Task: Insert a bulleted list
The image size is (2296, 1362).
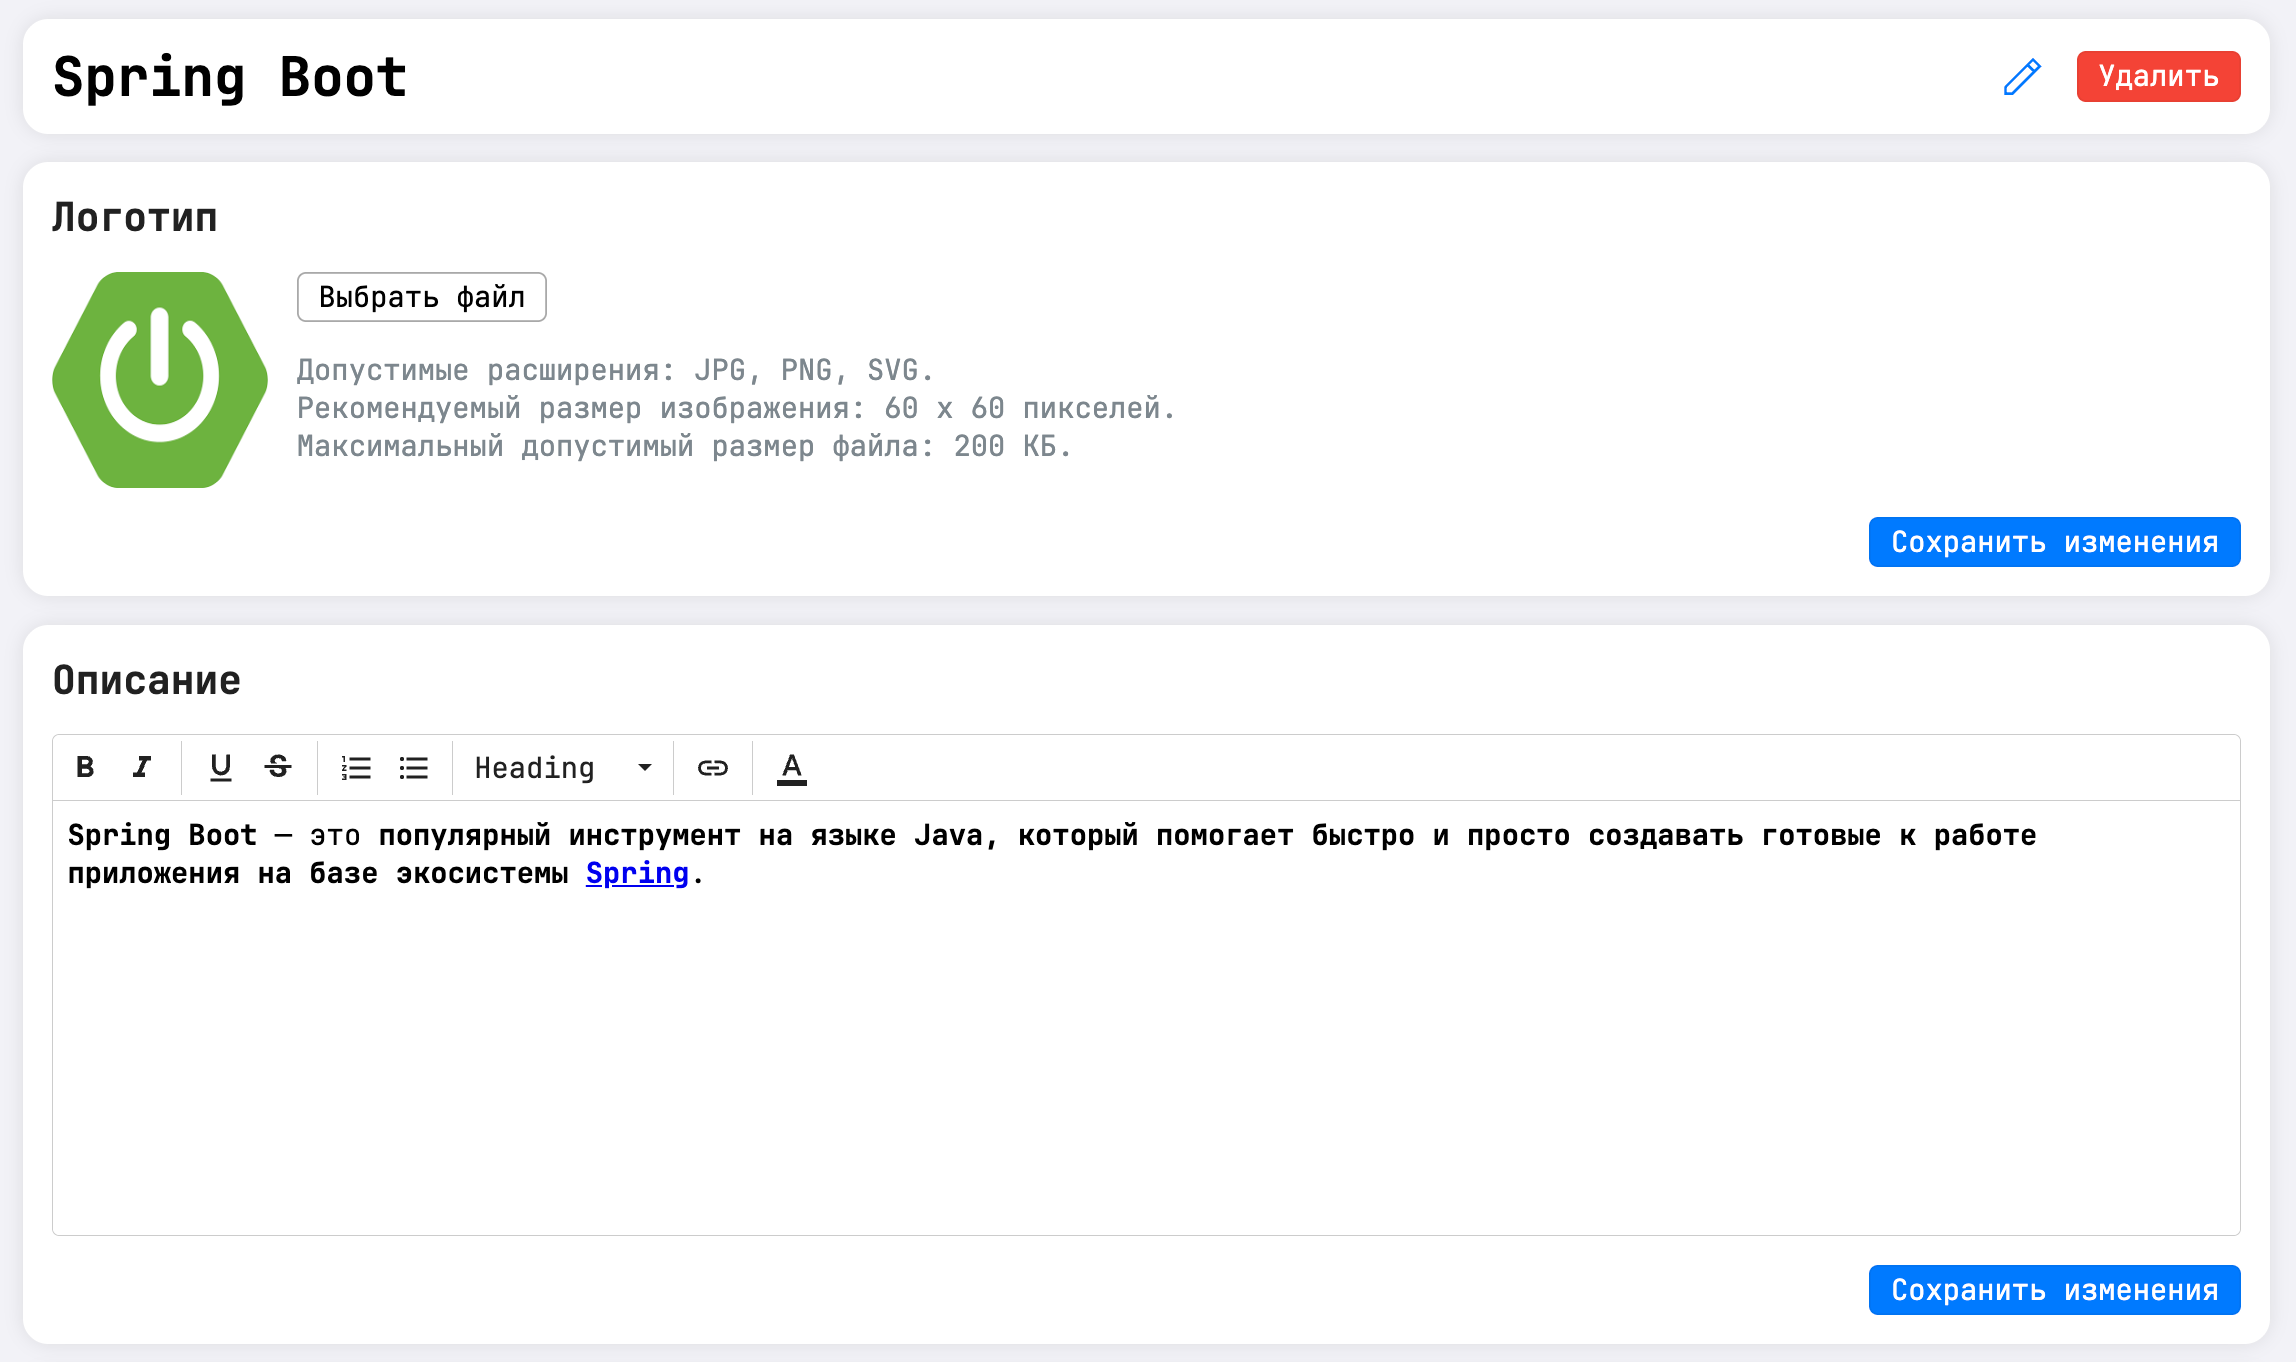Action: point(414,767)
